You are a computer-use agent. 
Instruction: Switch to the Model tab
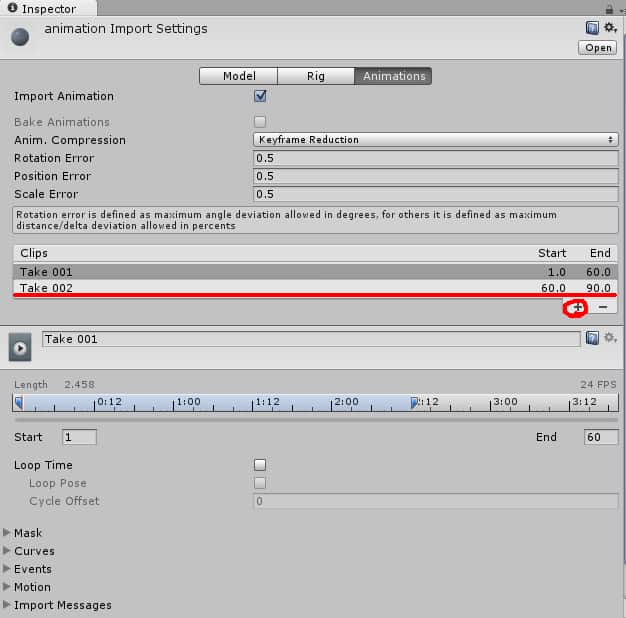tap(238, 76)
